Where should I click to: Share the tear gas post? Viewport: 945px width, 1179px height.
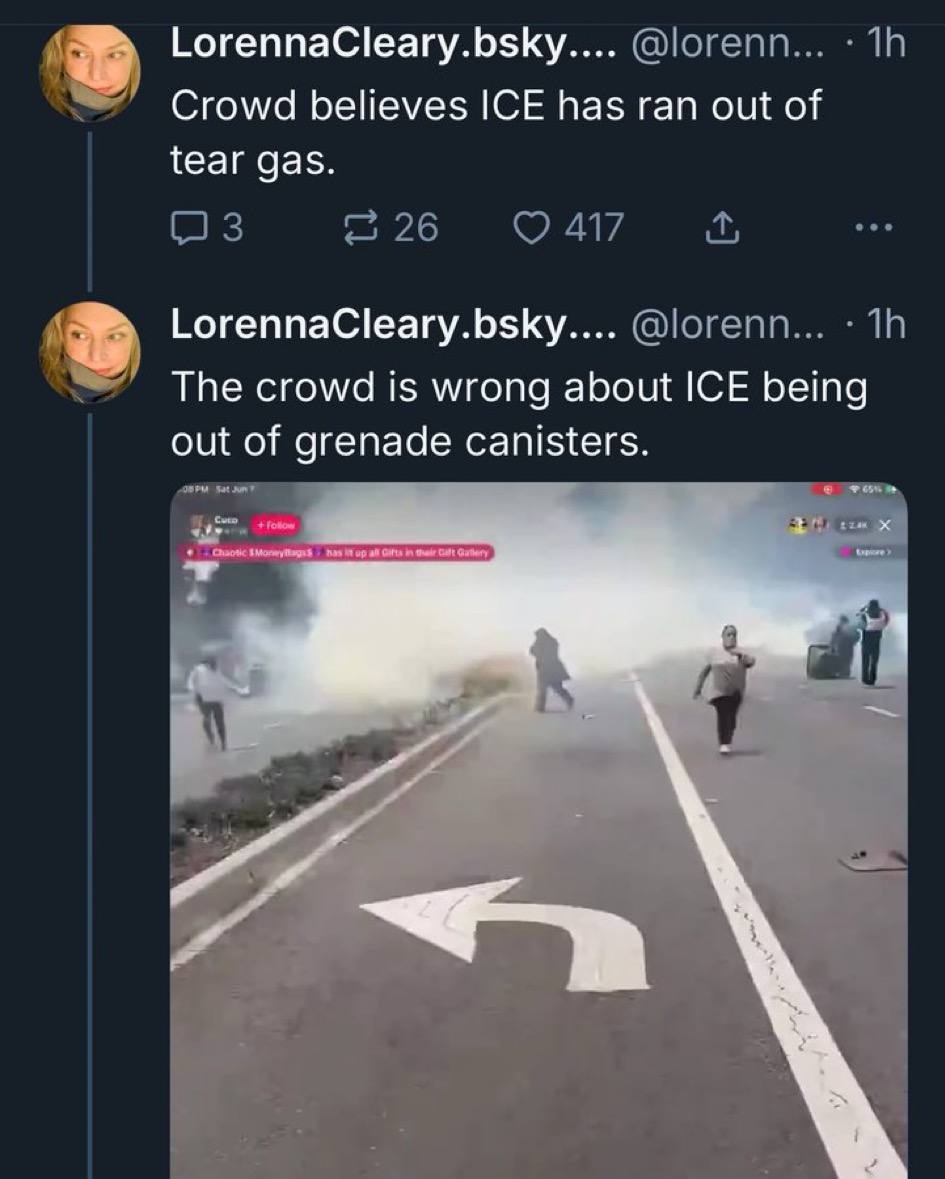(x=722, y=230)
